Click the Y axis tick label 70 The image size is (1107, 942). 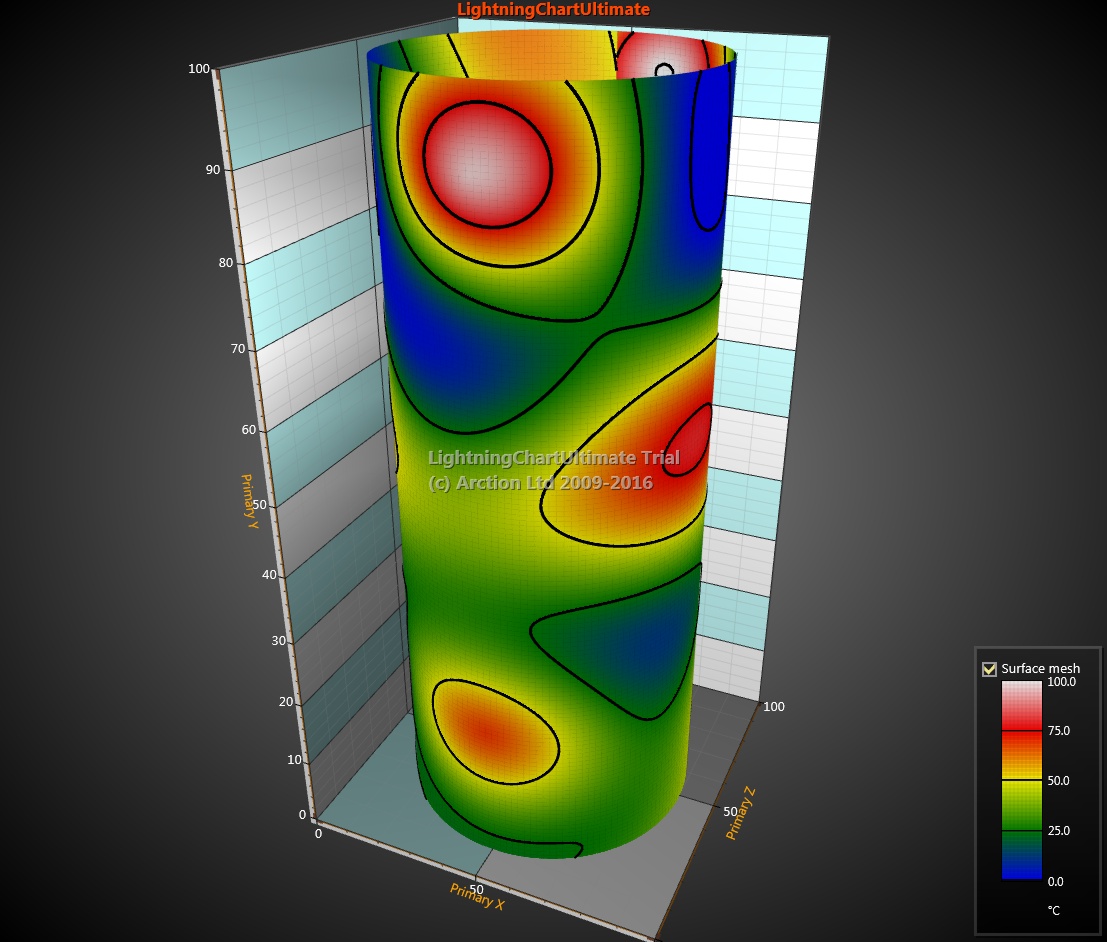coord(238,349)
